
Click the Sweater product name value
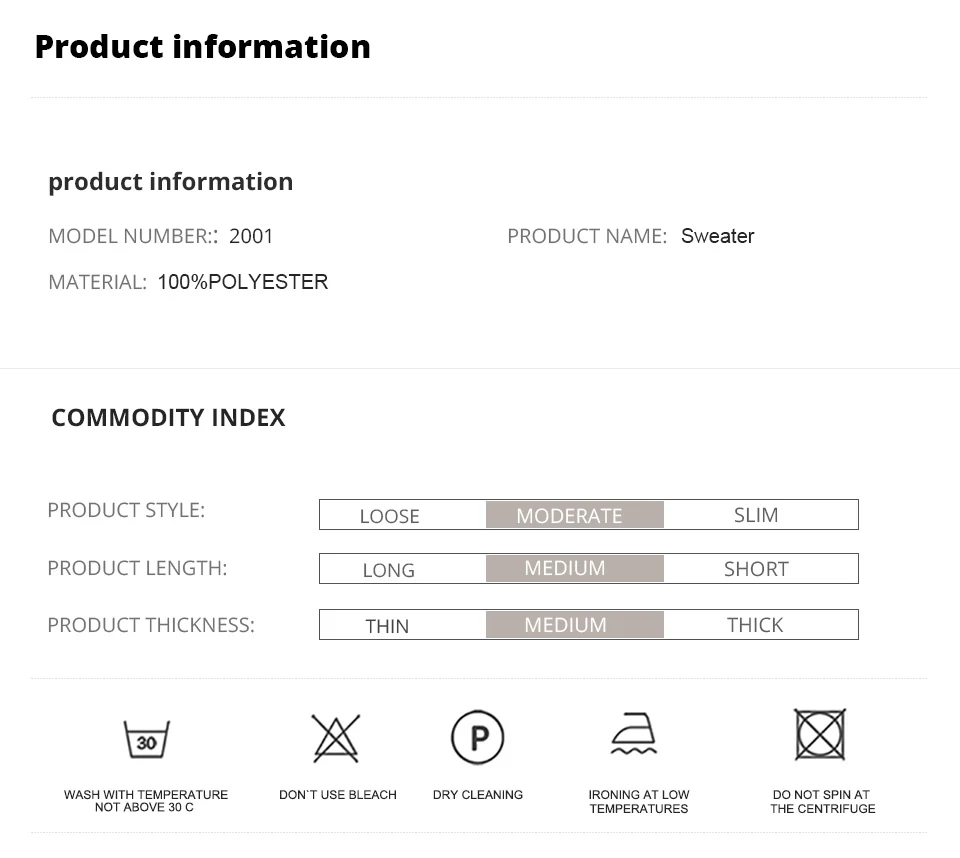(717, 236)
